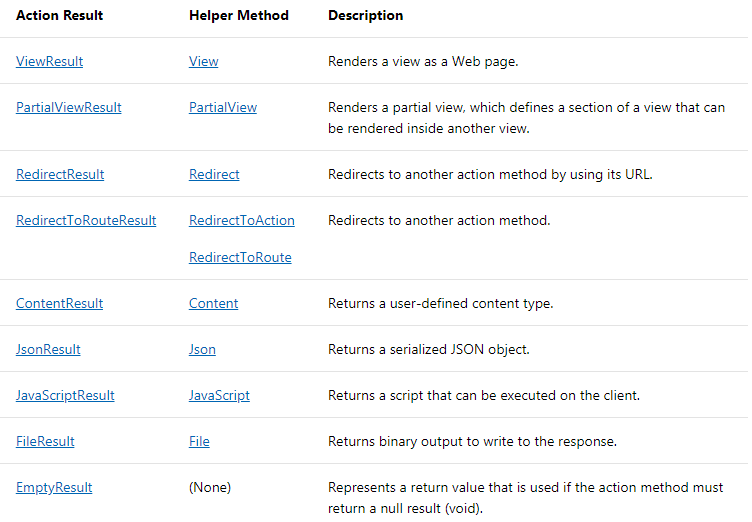Screen dimensions: 752x522
Task: Select the Json helper method link
Action: click(x=202, y=349)
